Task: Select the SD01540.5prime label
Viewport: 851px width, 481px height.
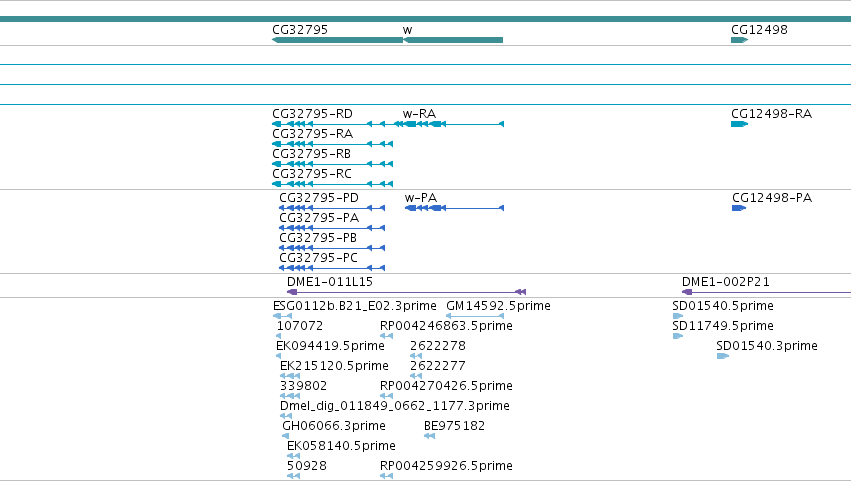Action: (723, 306)
